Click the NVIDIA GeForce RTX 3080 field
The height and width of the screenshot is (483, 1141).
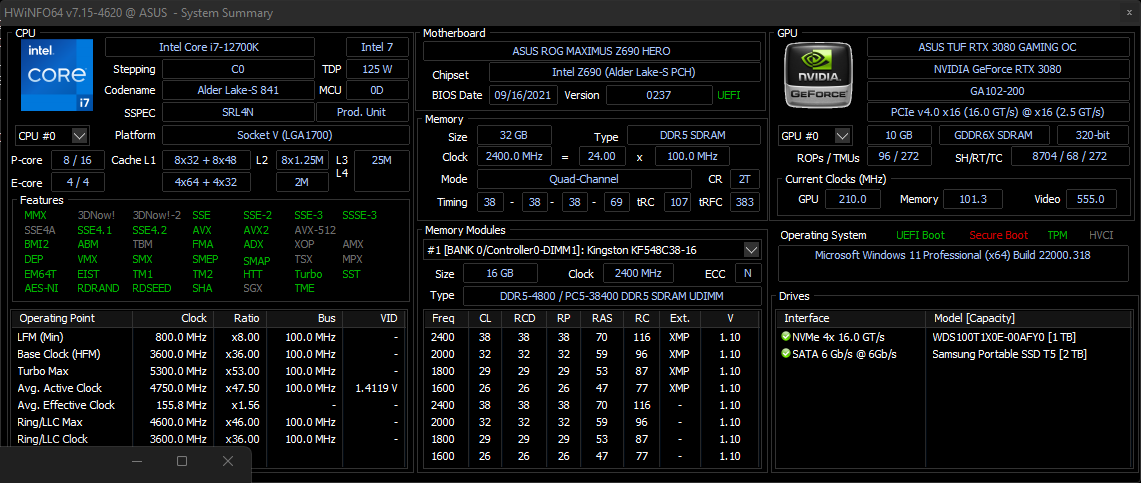click(x=997, y=69)
